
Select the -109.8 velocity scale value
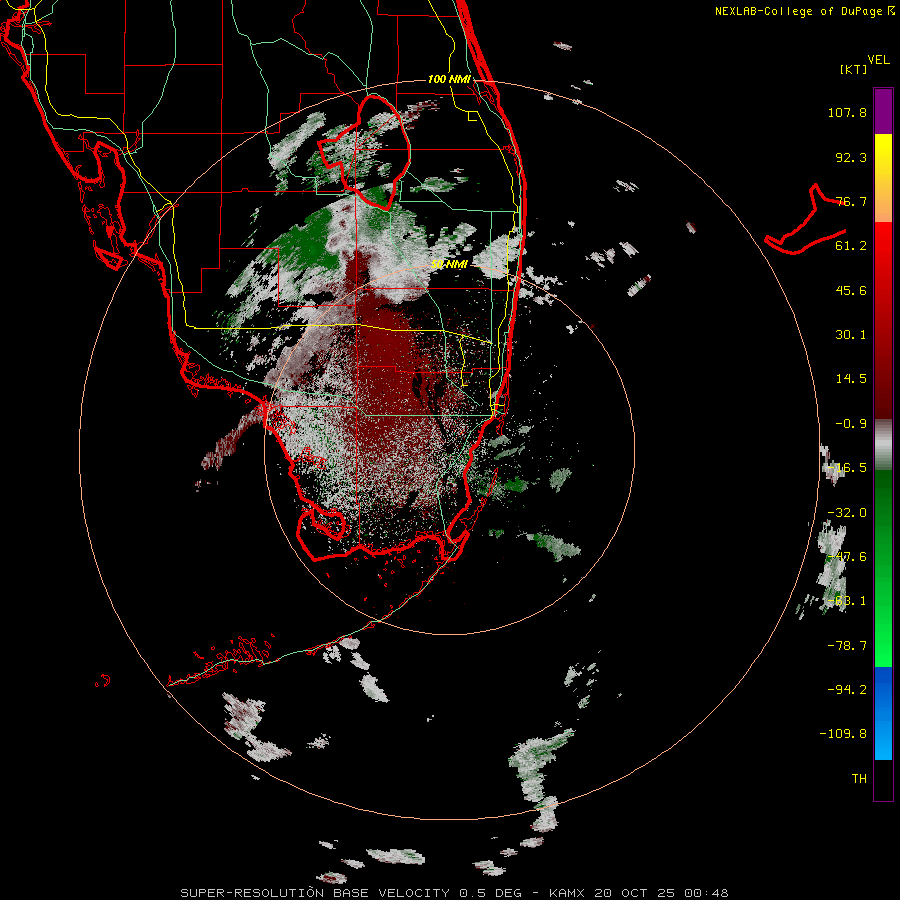pos(843,734)
